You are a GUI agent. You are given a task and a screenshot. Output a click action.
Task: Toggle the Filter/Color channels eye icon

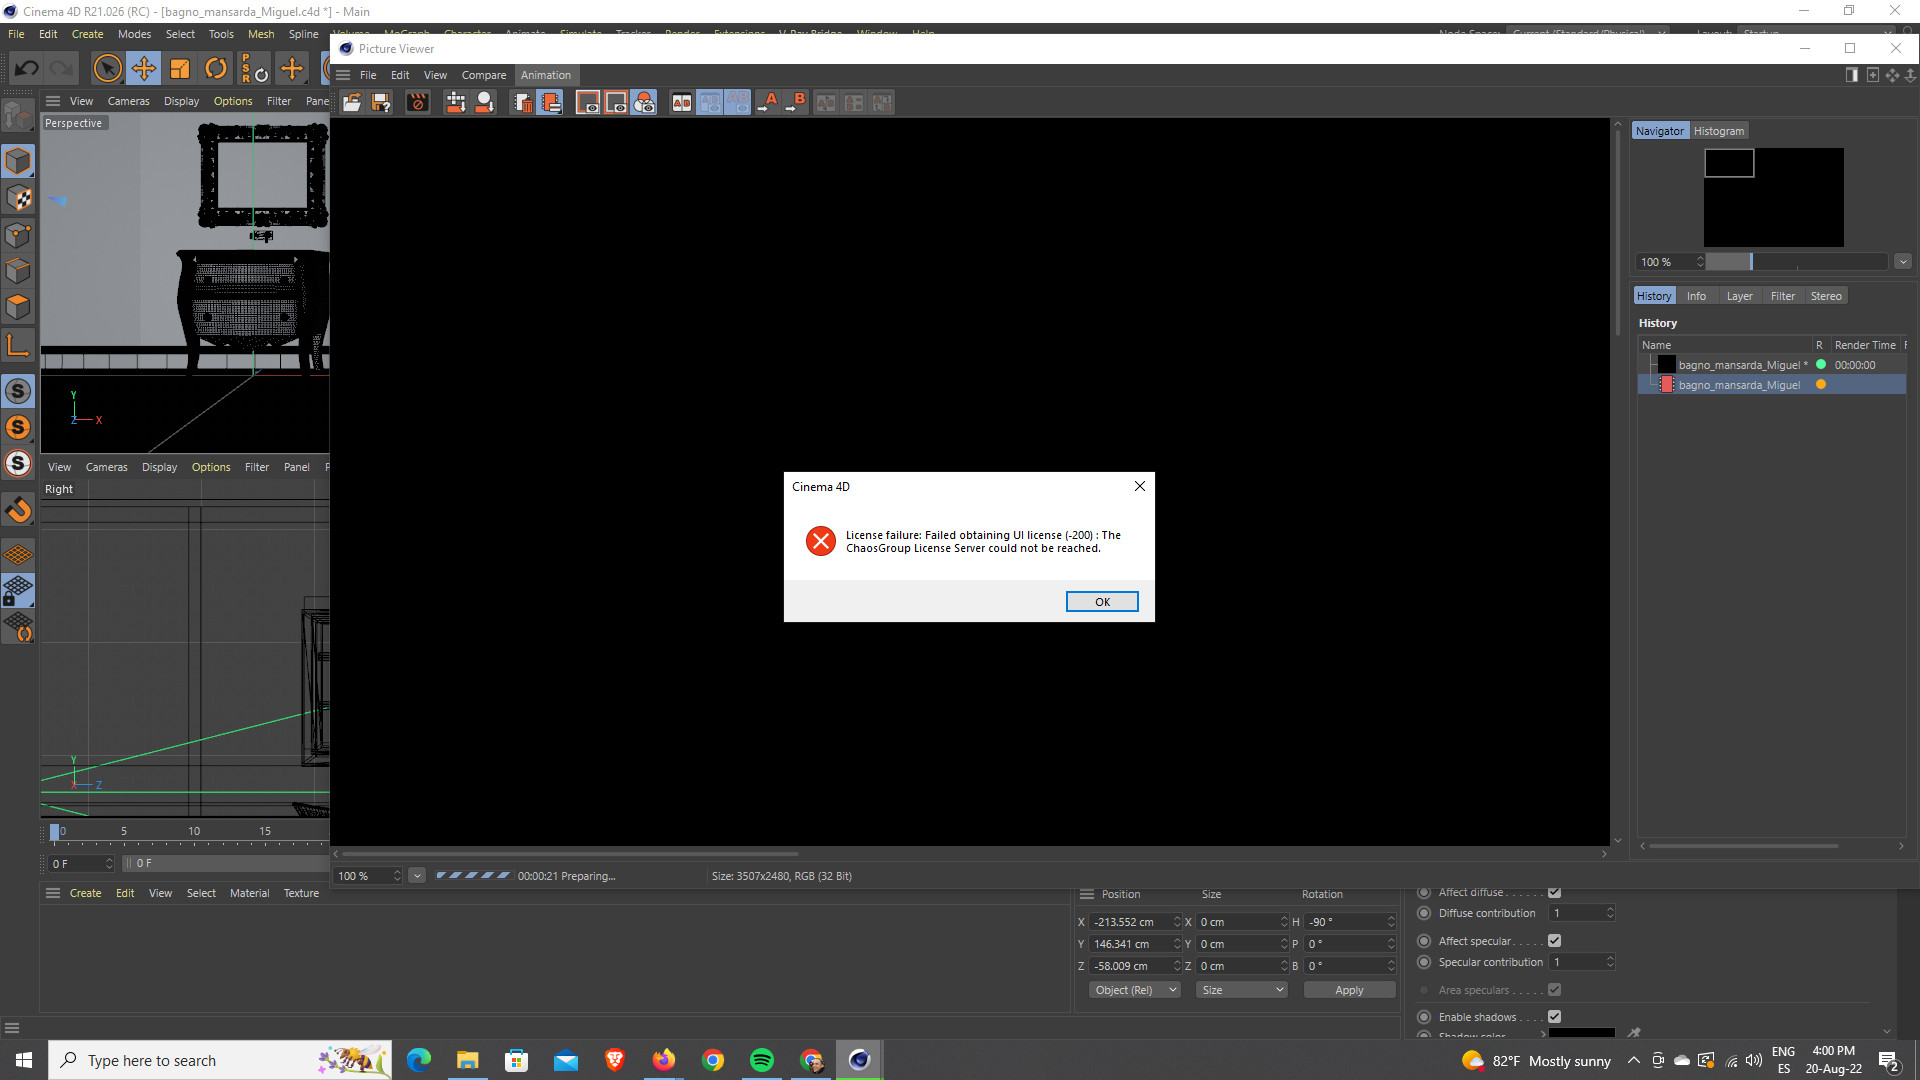[x=645, y=102]
